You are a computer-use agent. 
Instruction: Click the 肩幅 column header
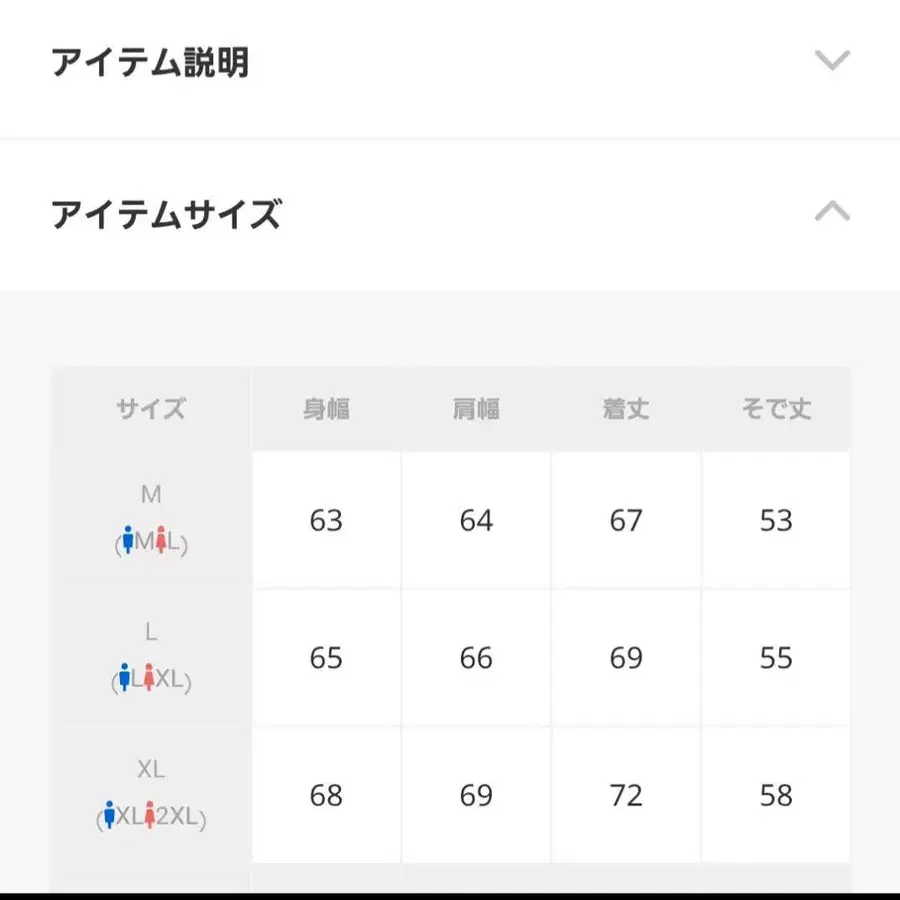[476, 408]
